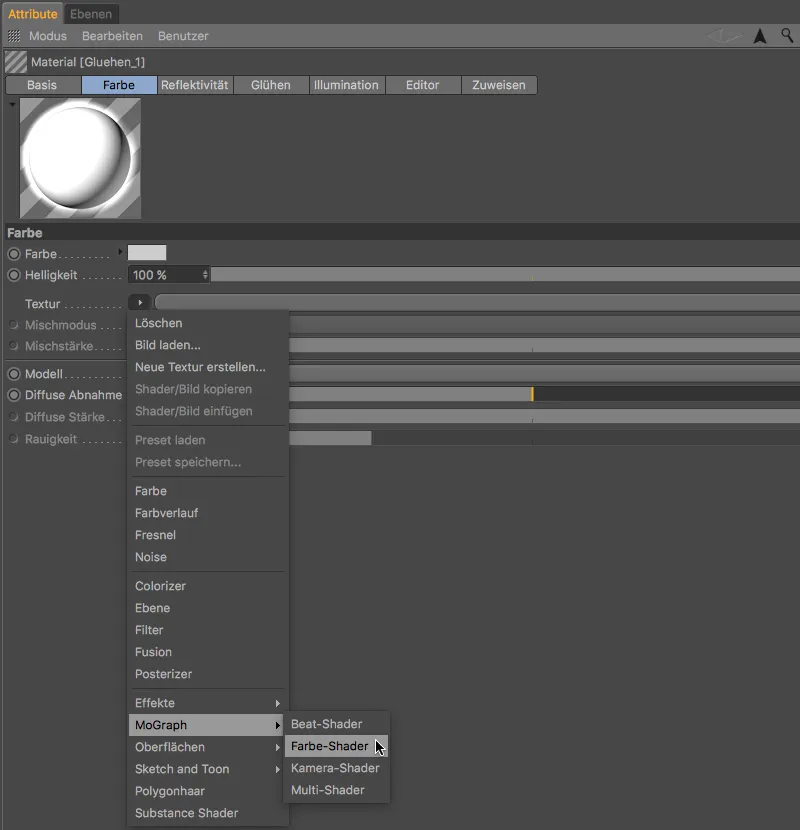Click the material preview sphere thumbnail
The height and width of the screenshot is (830, 800).
[x=80, y=158]
